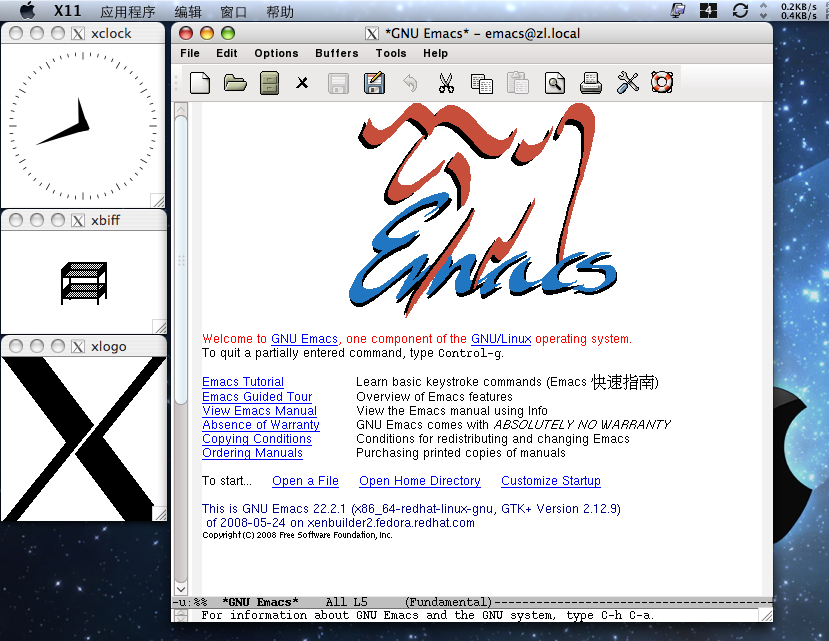
Task: Follow the GNU/Linux link
Action: point(501,339)
